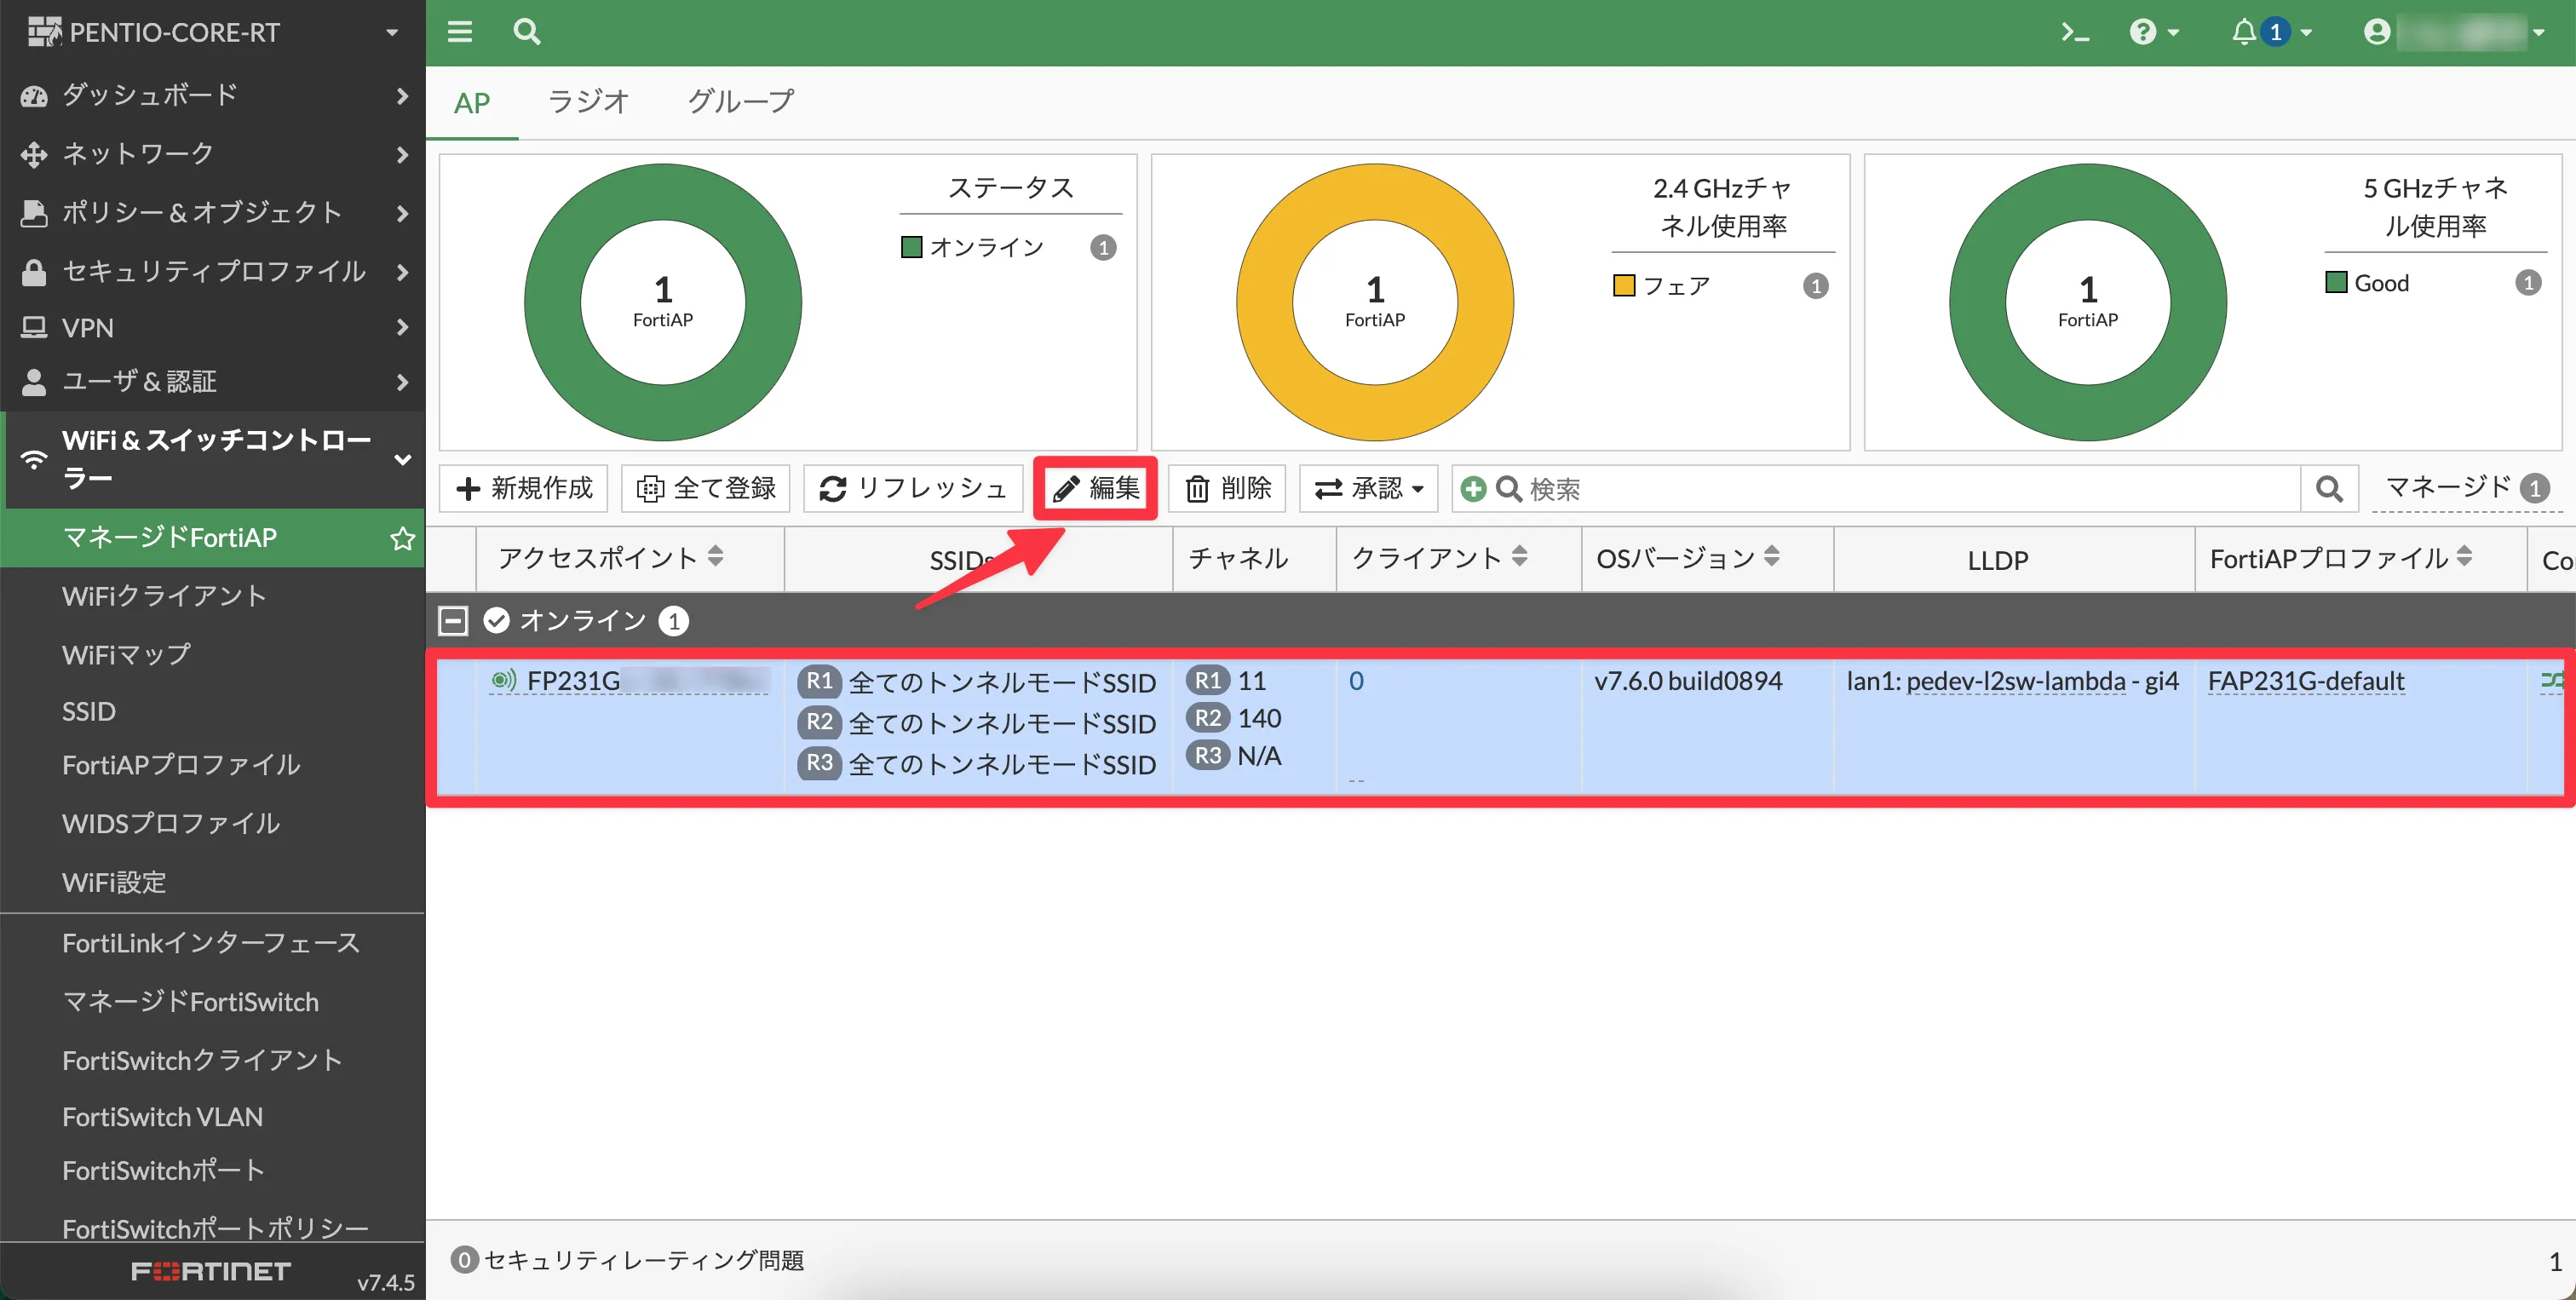Viewport: 2576px width, 1300px height.
Task: Open FortiSwitchクライアント page
Action: [x=202, y=1060]
